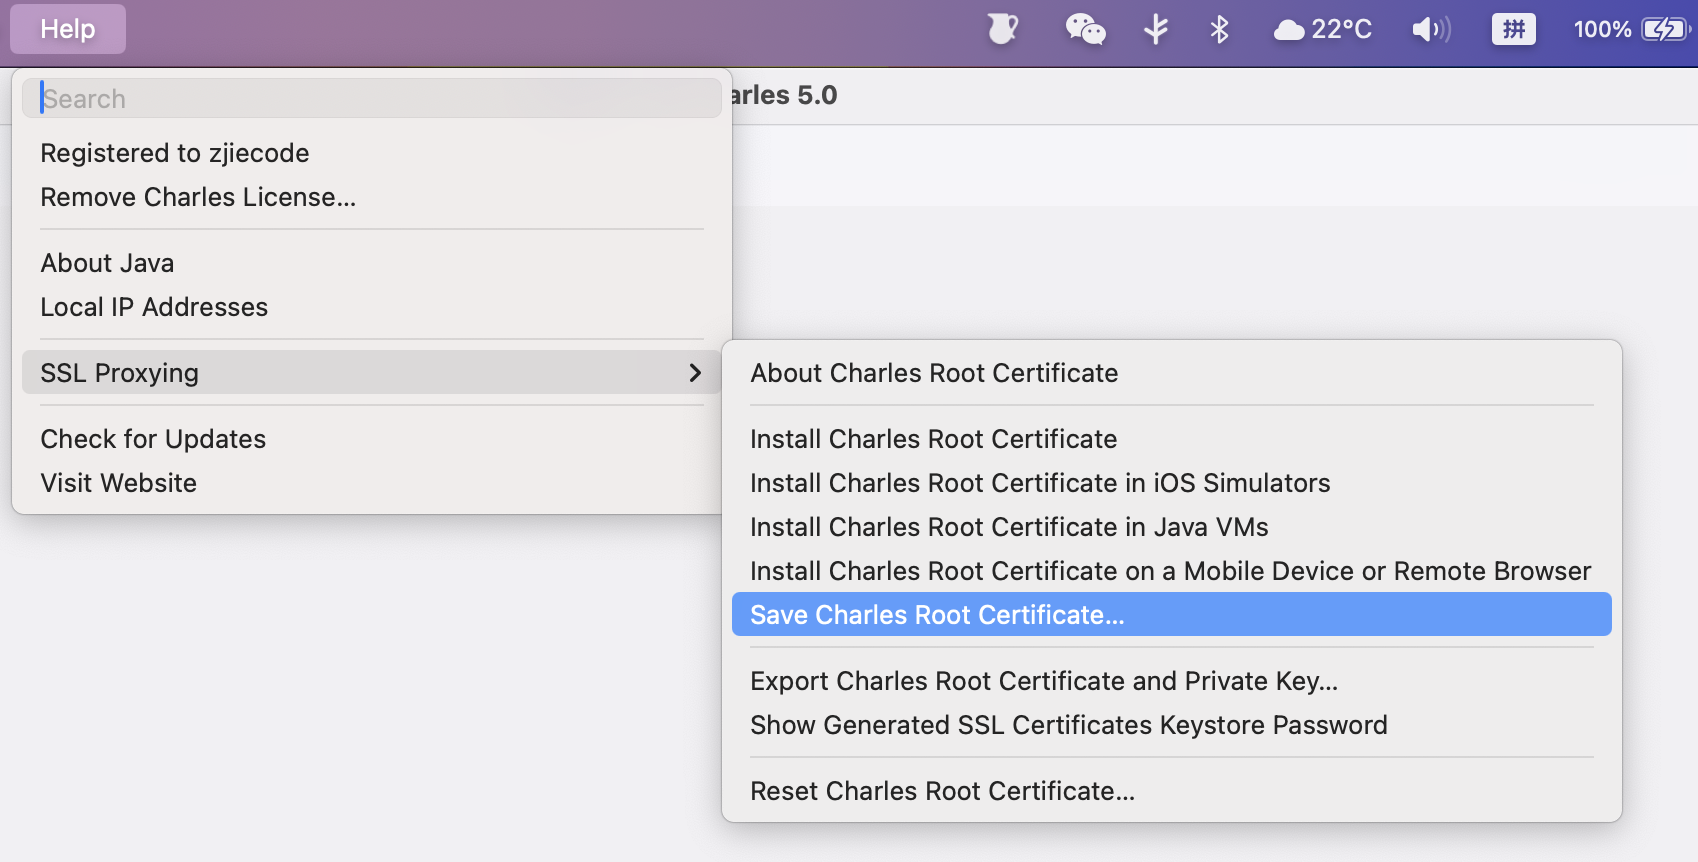Click the battery charging icon
This screenshot has height=862, width=1698.
(x=1665, y=29)
